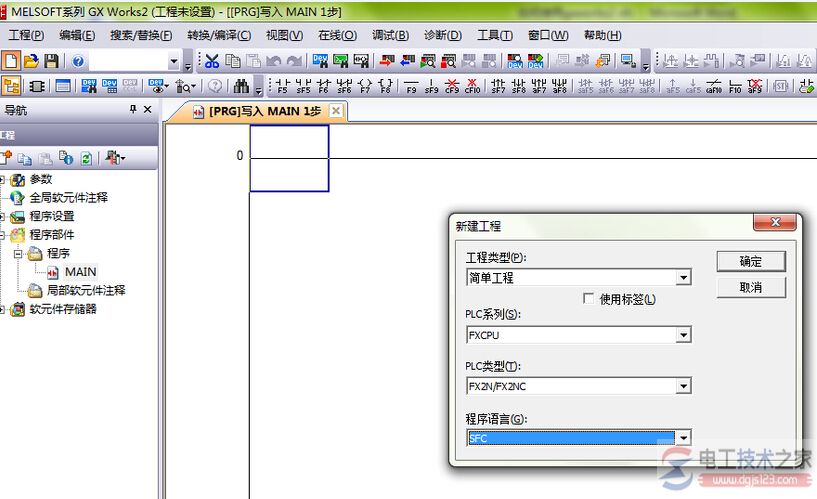Image resolution: width=817 pixels, height=499 pixels.
Task: Open the 工程类型 dropdown
Action: pos(684,278)
